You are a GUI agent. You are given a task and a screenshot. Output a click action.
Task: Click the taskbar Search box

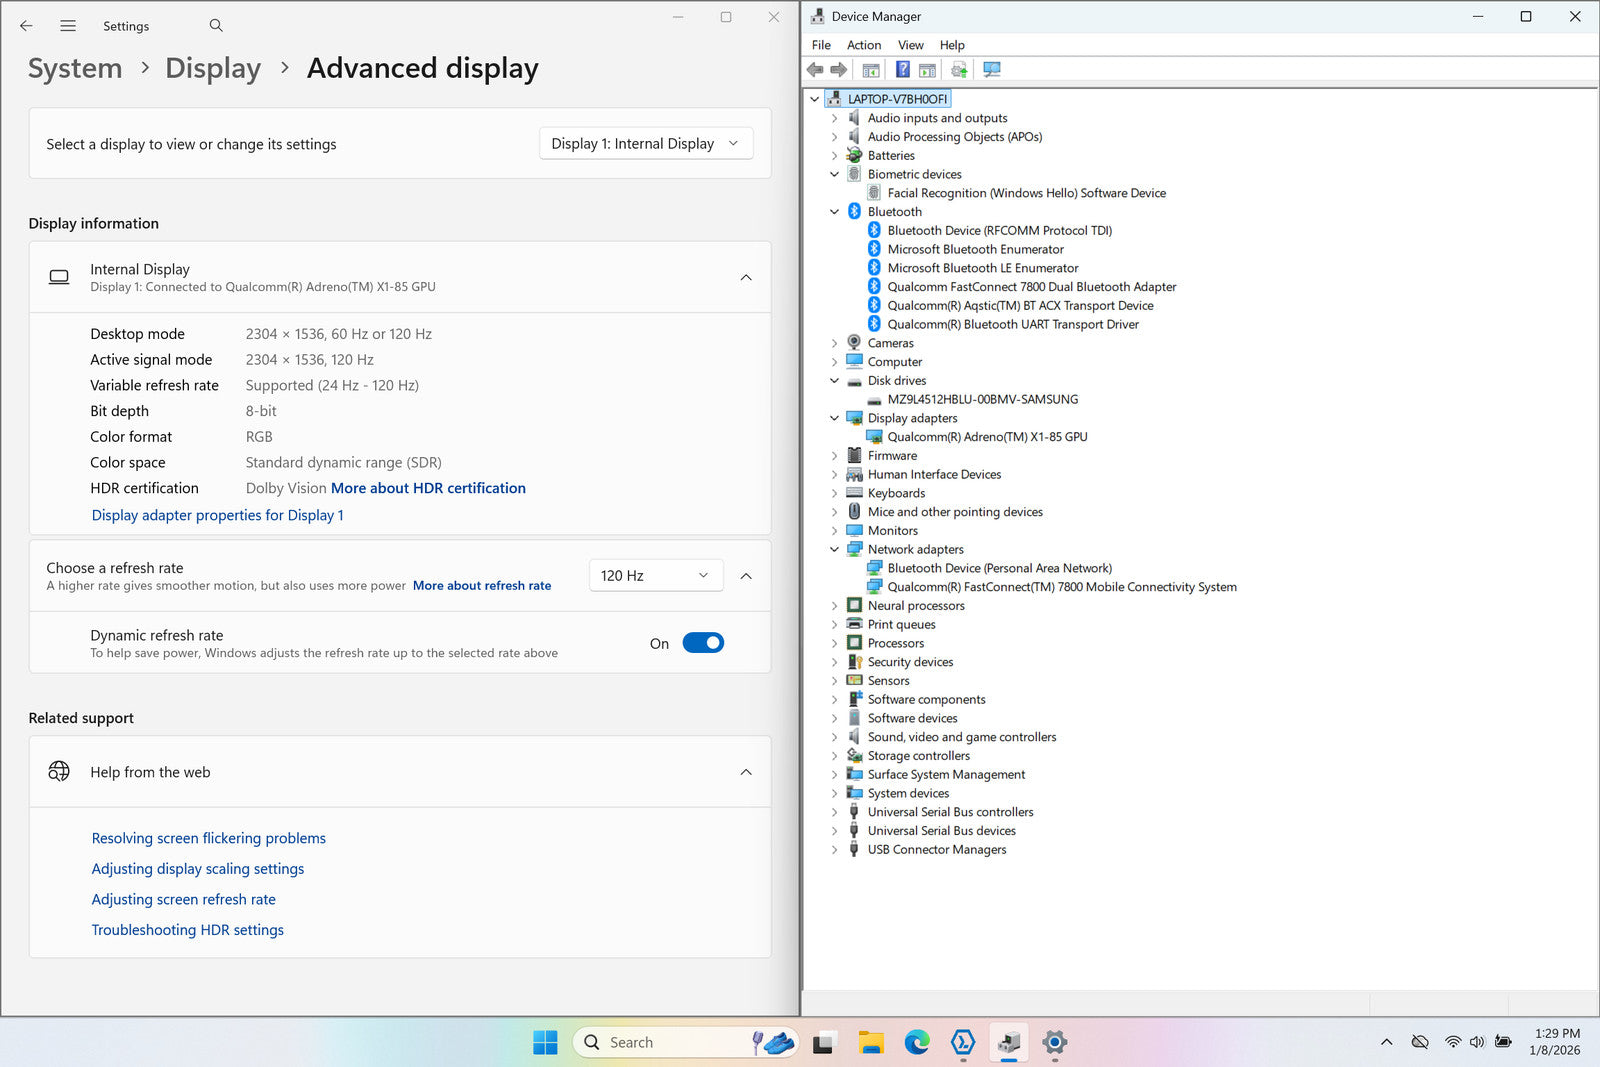[x=660, y=1043]
